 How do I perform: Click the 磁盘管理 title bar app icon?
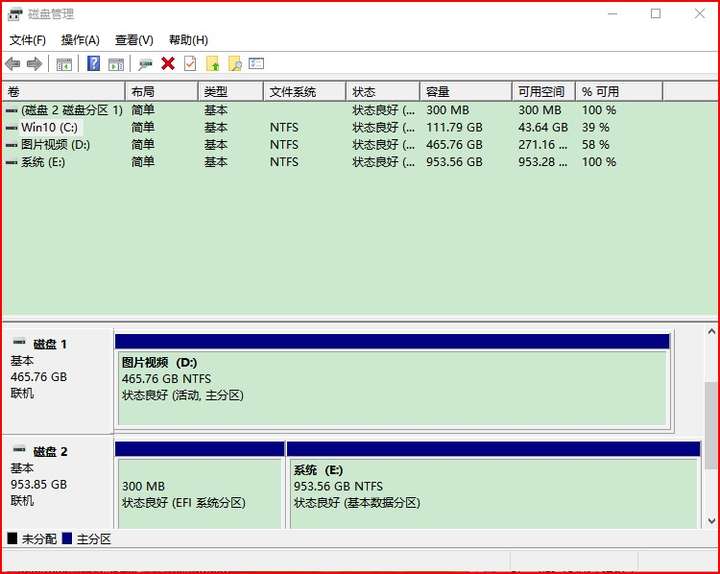point(14,14)
